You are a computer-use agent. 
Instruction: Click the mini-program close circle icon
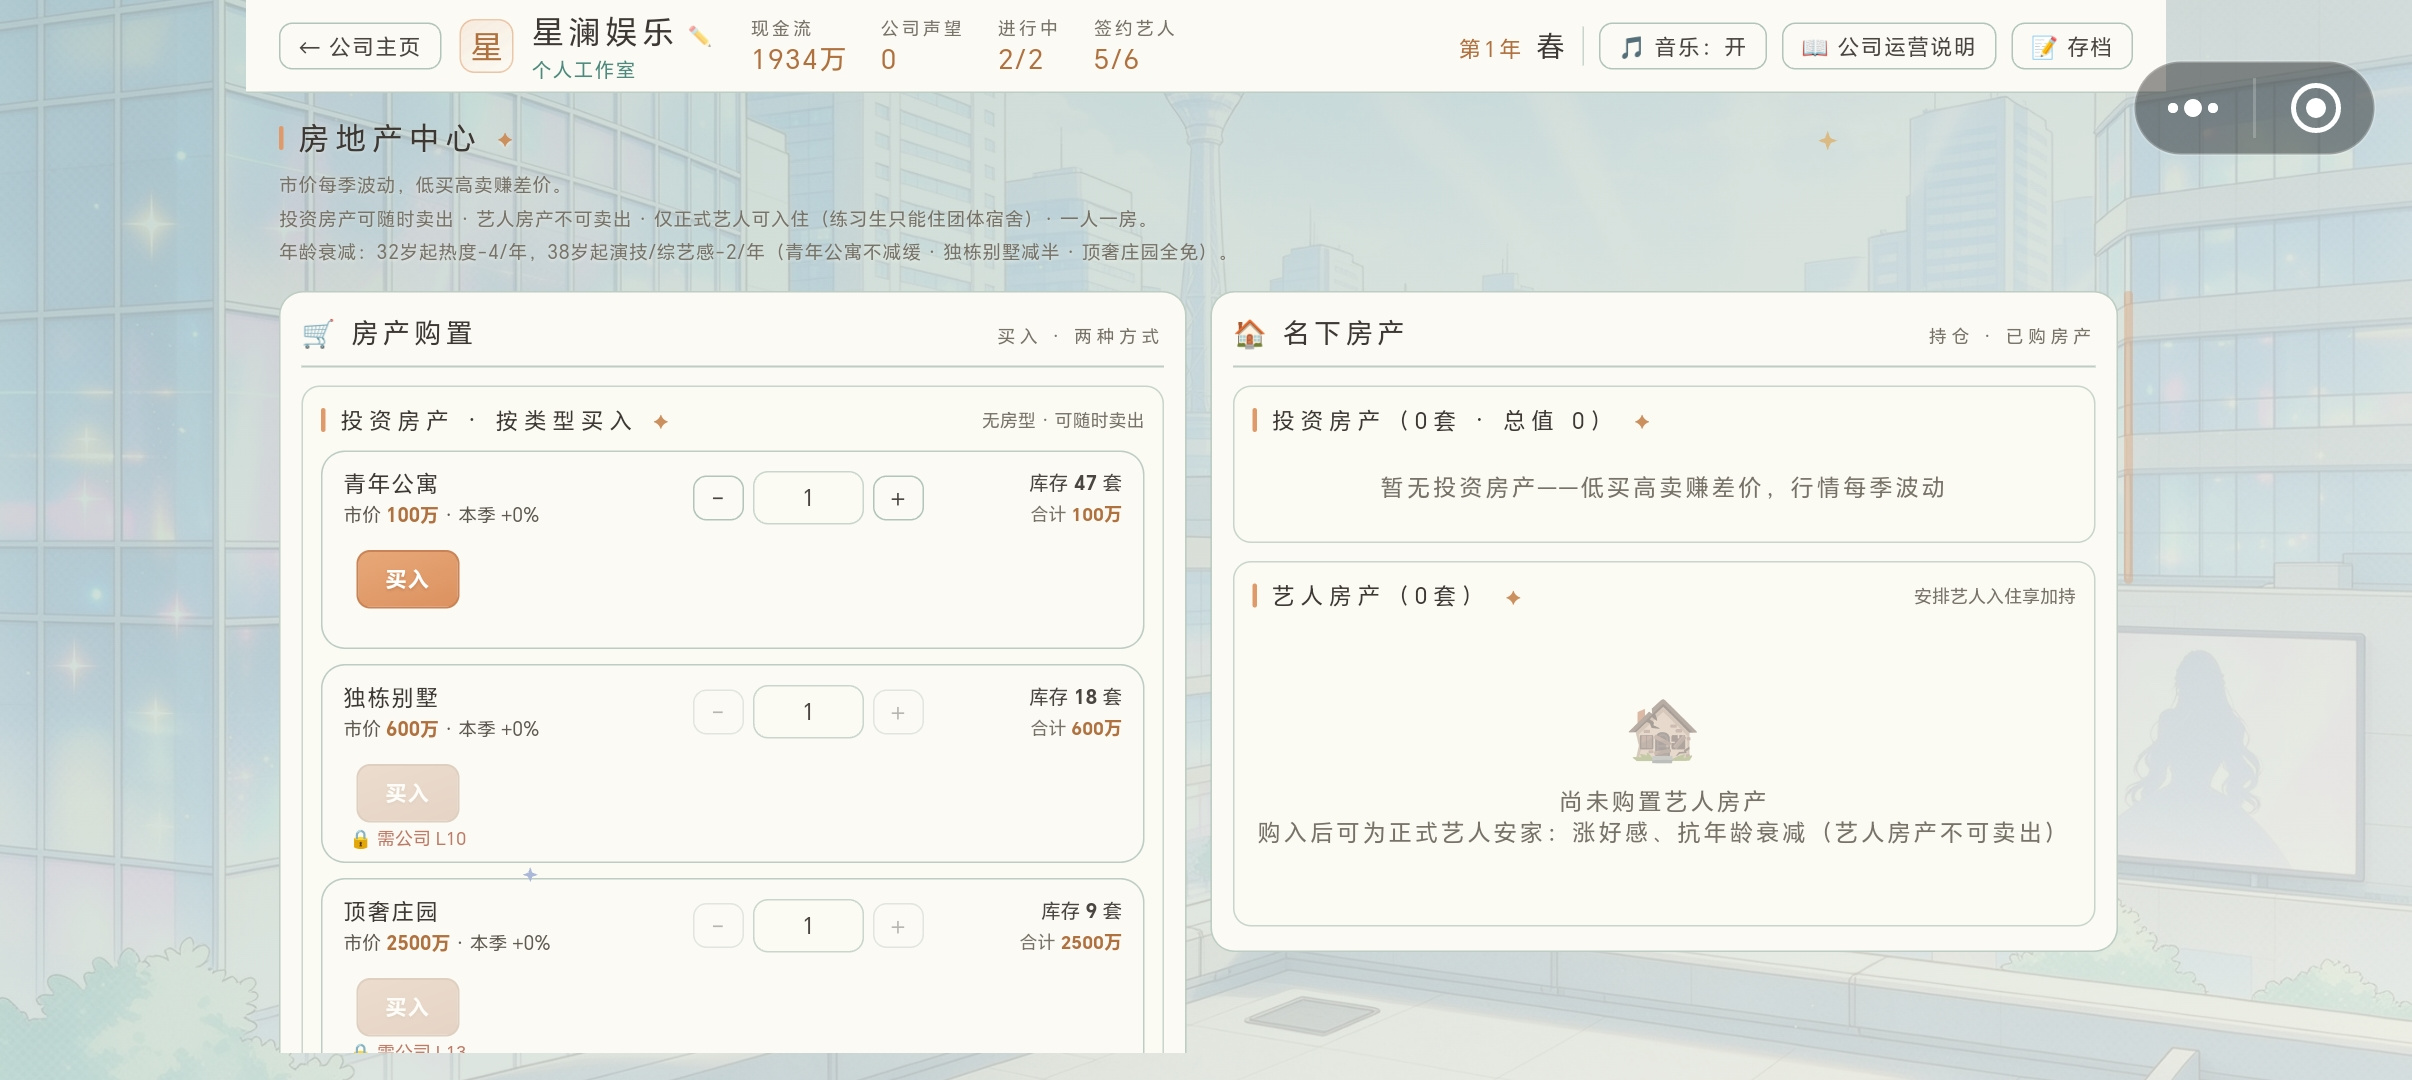pyautogui.click(x=2316, y=108)
